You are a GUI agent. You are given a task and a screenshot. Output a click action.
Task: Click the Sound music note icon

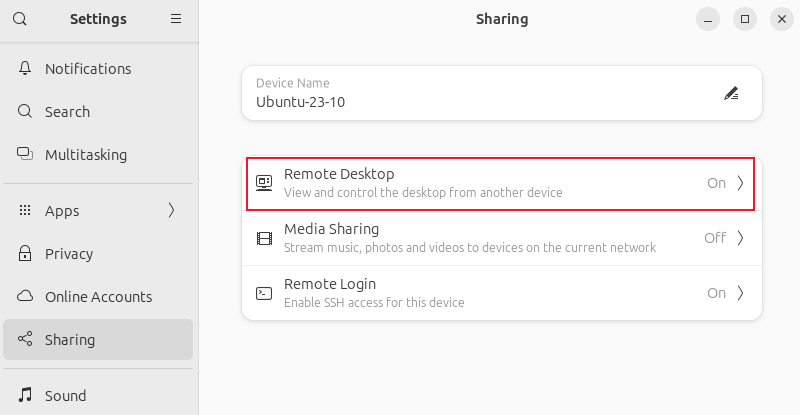[x=25, y=395]
